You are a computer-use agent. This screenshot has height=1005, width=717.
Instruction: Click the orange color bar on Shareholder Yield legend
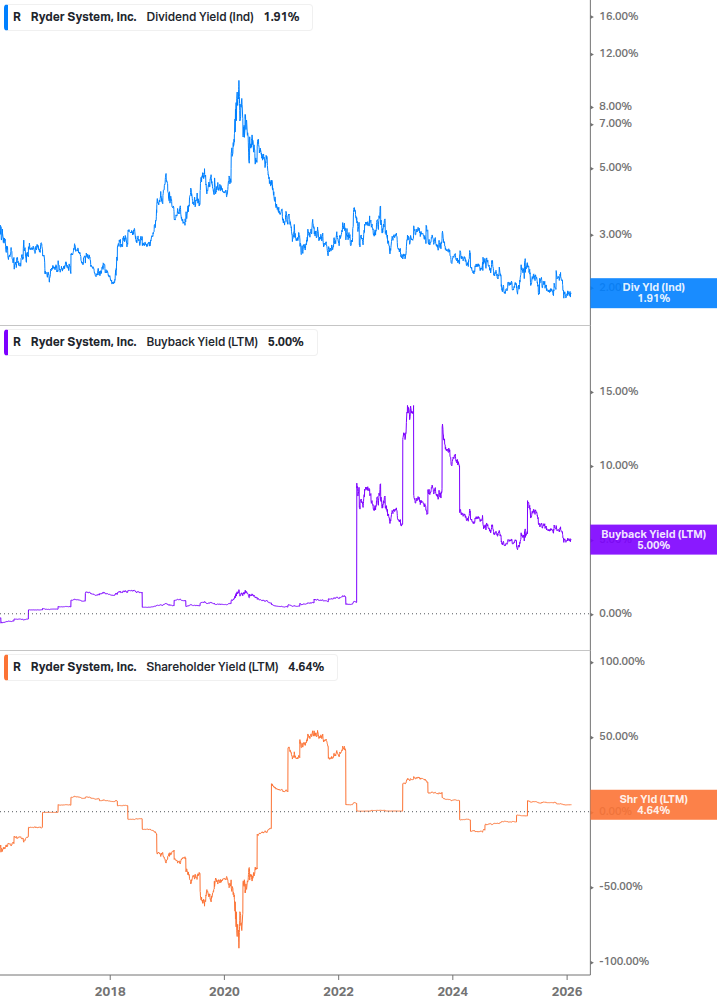6,667
